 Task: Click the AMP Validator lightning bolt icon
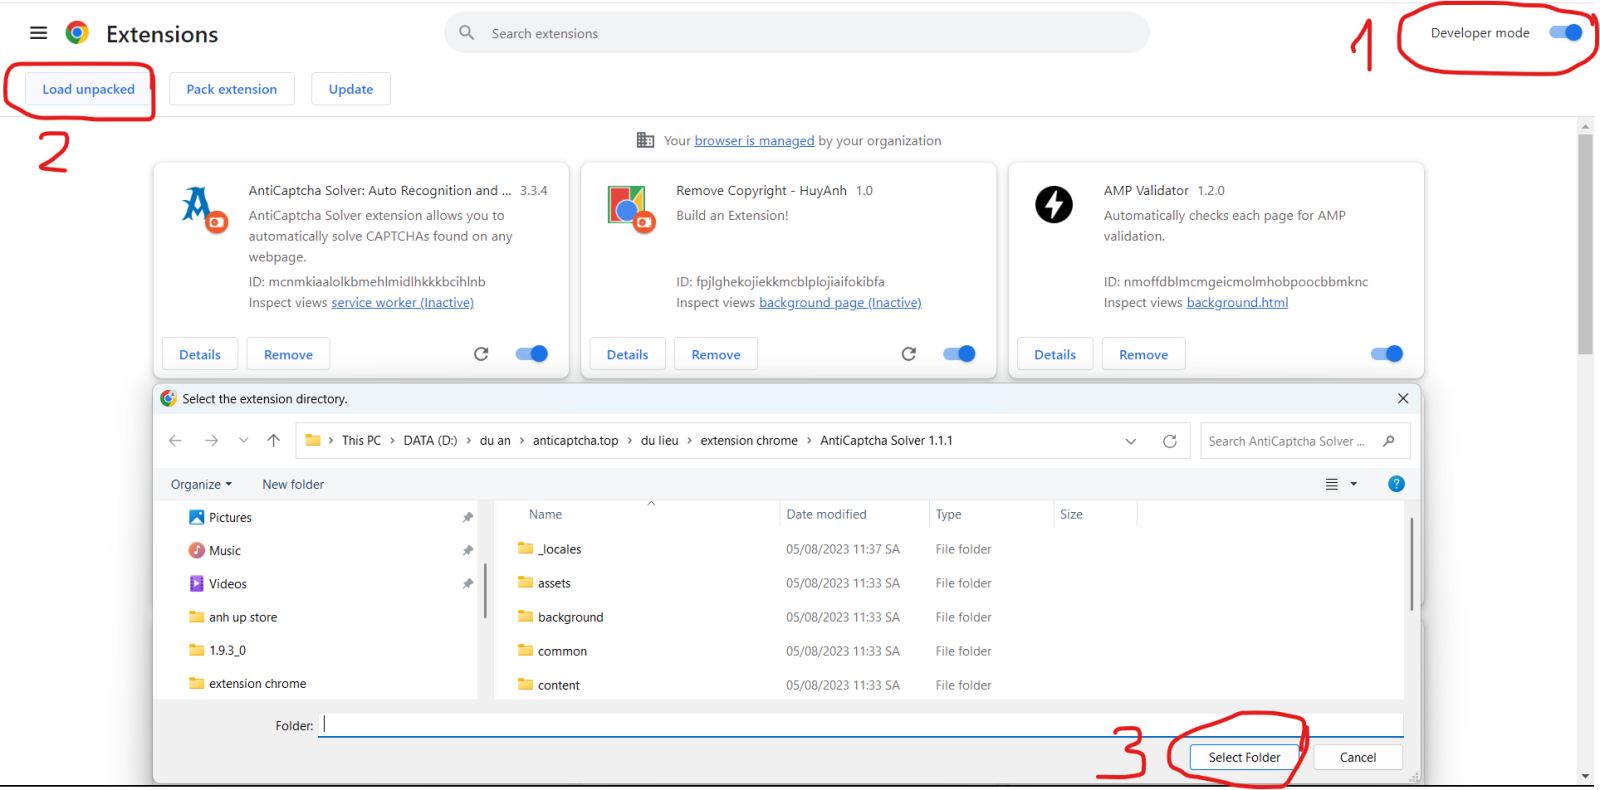click(x=1053, y=204)
